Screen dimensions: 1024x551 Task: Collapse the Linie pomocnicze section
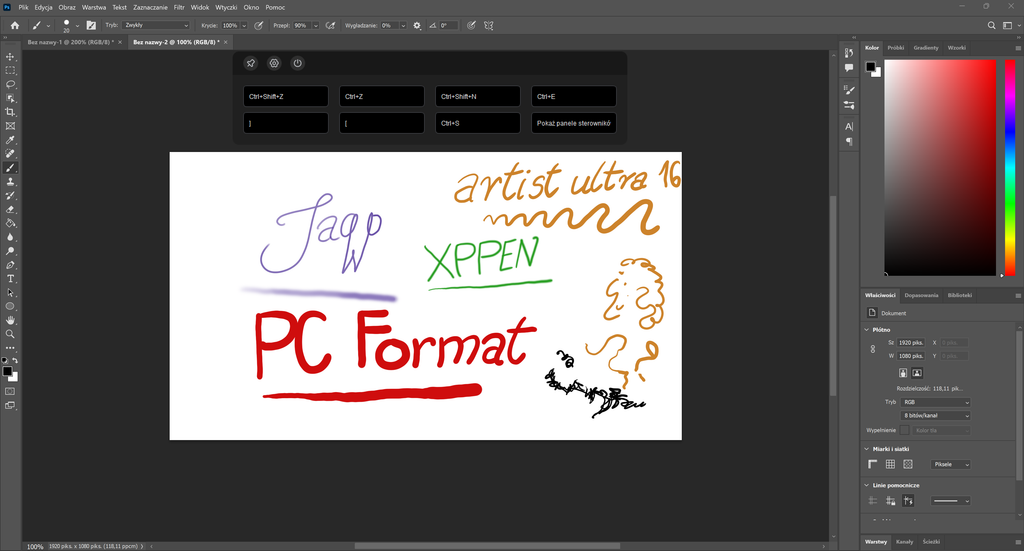pos(867,485)
